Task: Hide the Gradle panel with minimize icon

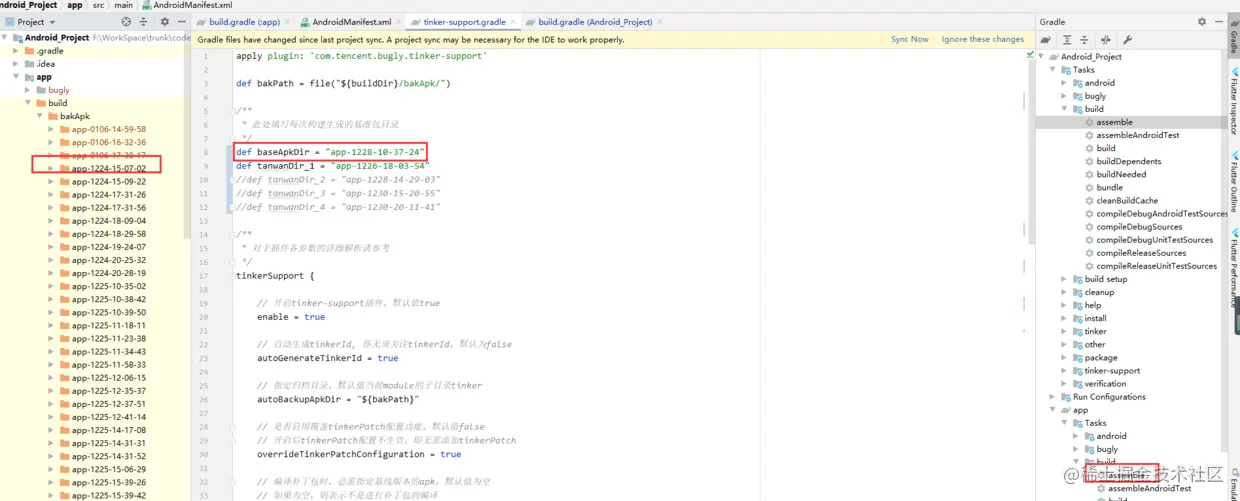Action: pos(1217,21)
